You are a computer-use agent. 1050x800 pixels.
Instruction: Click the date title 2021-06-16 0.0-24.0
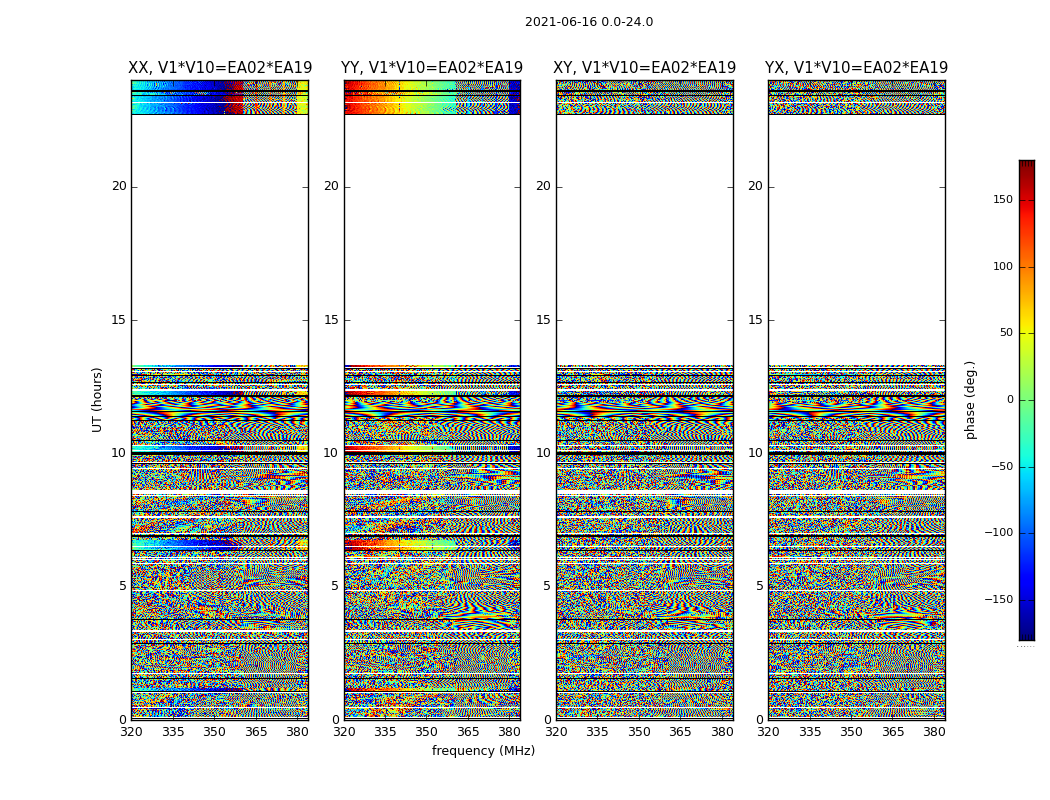pos(588,22)
